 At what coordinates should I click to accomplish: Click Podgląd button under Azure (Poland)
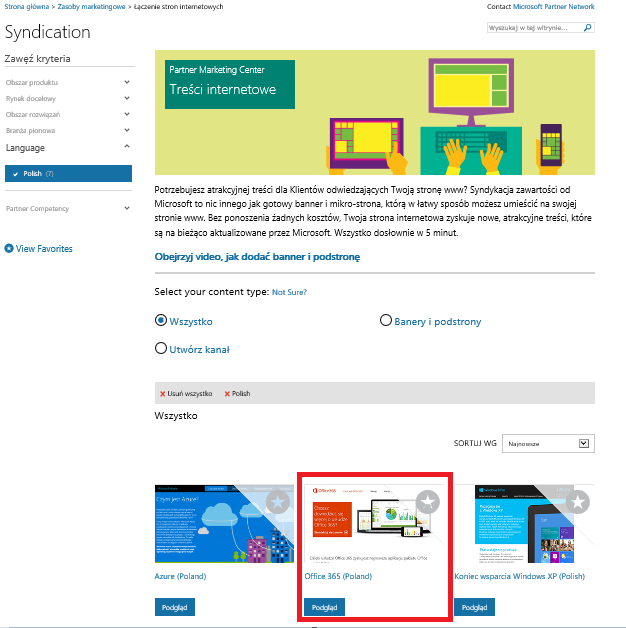175,608
